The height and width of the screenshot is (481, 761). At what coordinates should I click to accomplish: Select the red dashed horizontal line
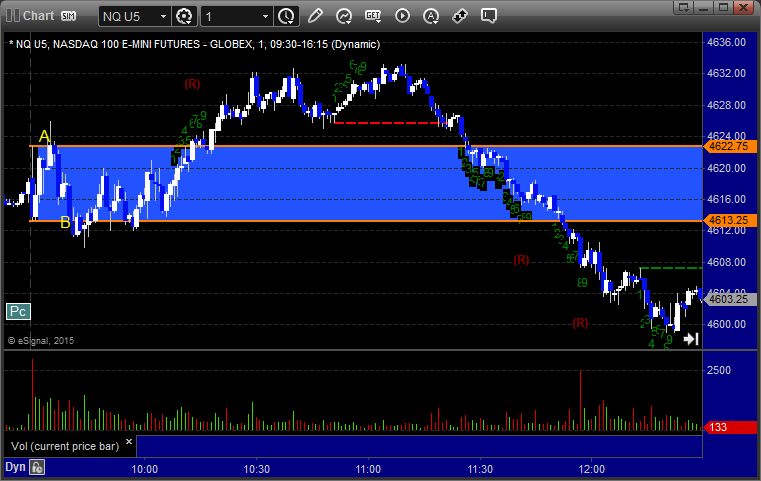click(388, 123)
